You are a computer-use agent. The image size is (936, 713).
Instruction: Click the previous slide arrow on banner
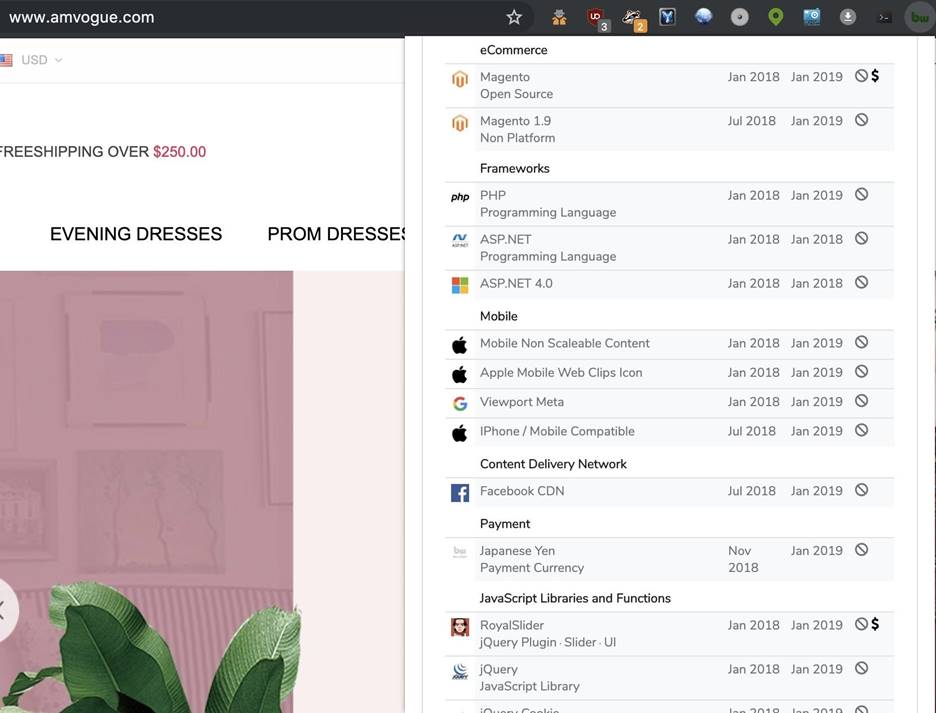coord(5,610)
